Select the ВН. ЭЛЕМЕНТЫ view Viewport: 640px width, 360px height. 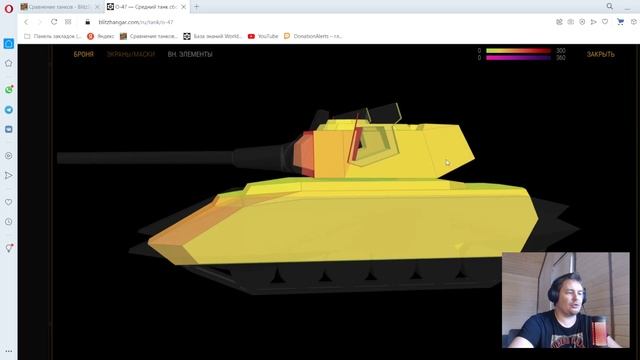pyautogui.click(x=190, y=54)
